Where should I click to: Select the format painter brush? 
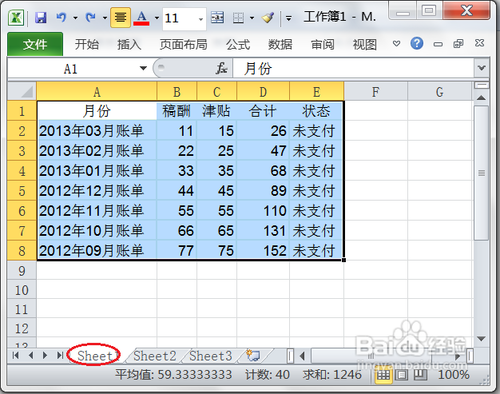click(x=268, y=17)
